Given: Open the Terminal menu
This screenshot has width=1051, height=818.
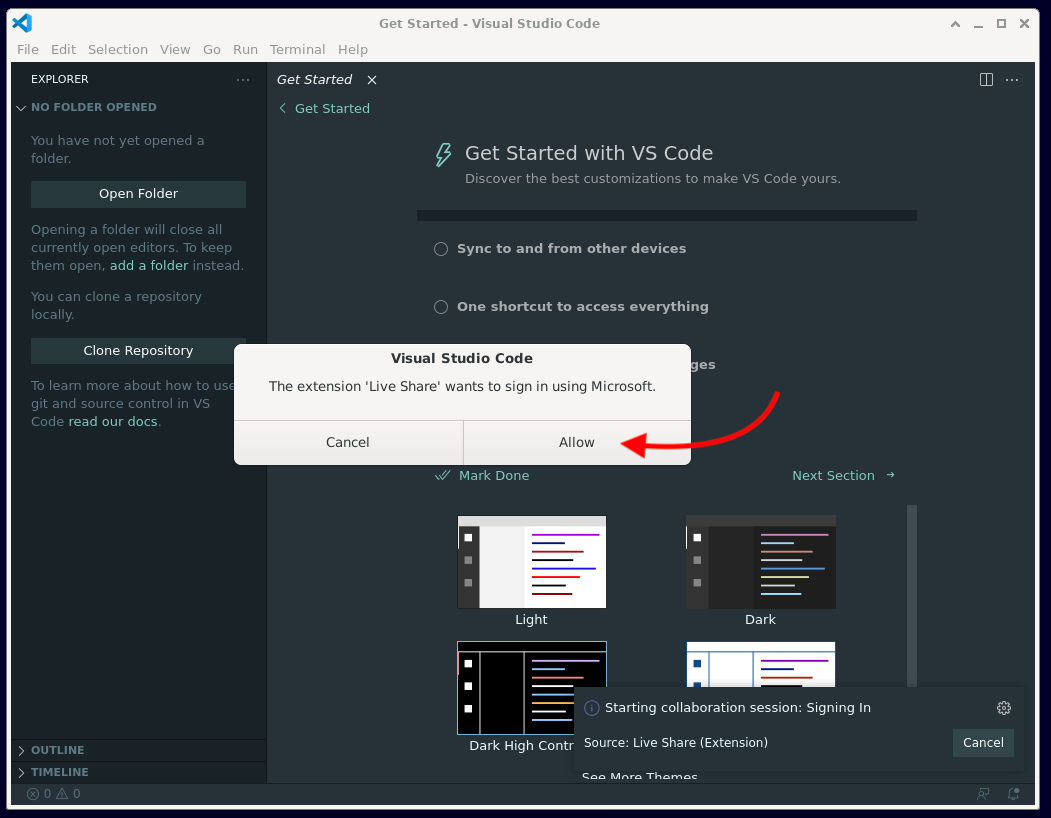Looking at the screenshot, I should (x=297, y=49).
